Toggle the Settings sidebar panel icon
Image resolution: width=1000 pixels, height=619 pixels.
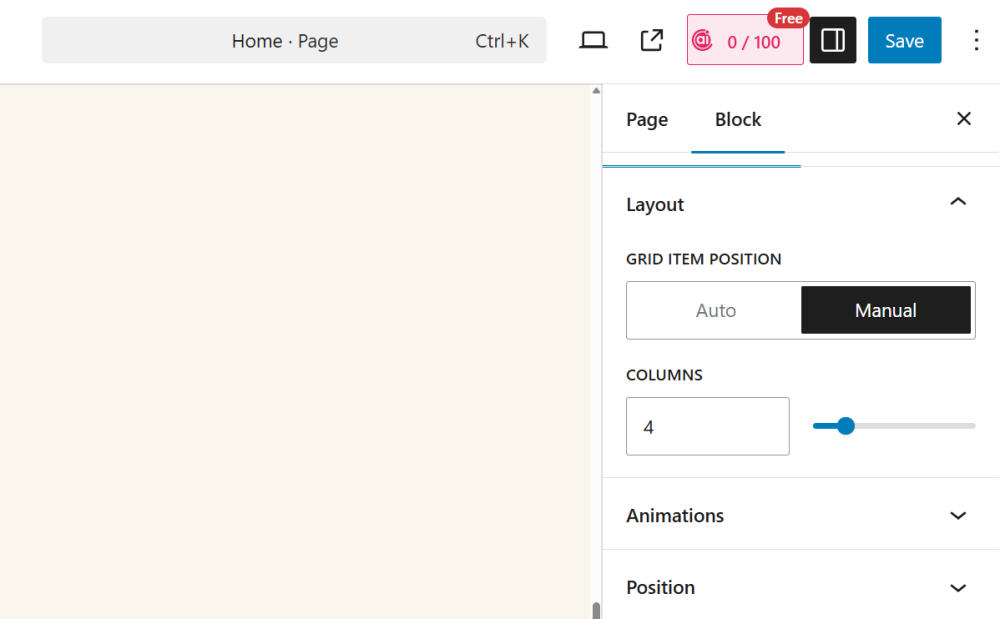(x=833, y=40)
